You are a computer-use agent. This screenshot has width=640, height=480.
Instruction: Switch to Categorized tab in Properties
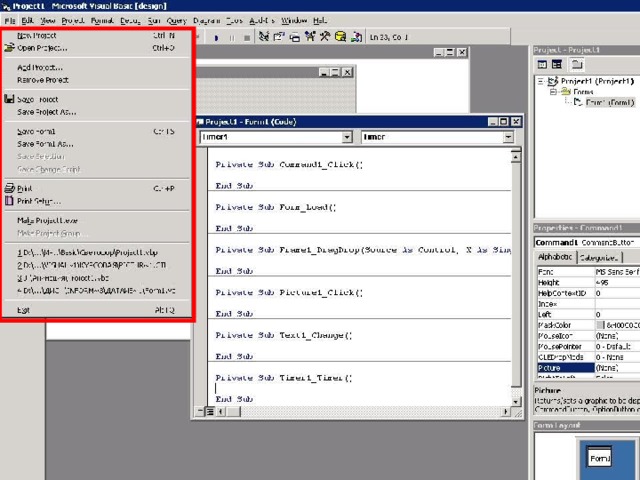pos(599,258)
